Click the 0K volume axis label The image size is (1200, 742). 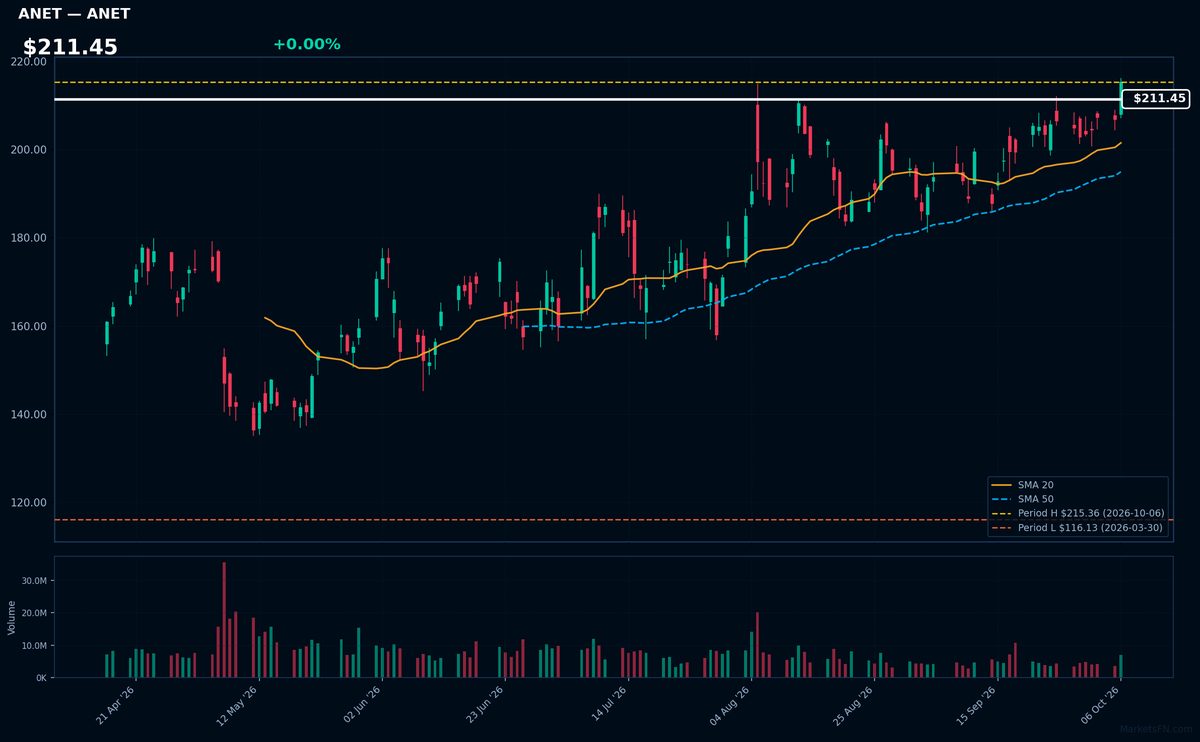point(41,678)
